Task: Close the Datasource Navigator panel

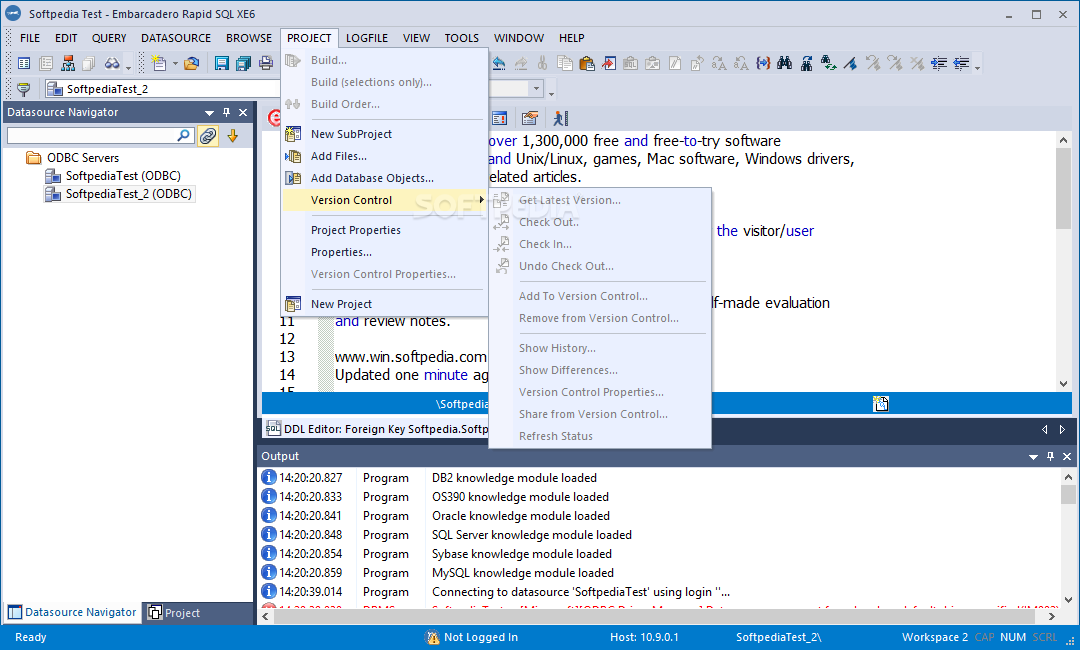Action: point(243,112)
